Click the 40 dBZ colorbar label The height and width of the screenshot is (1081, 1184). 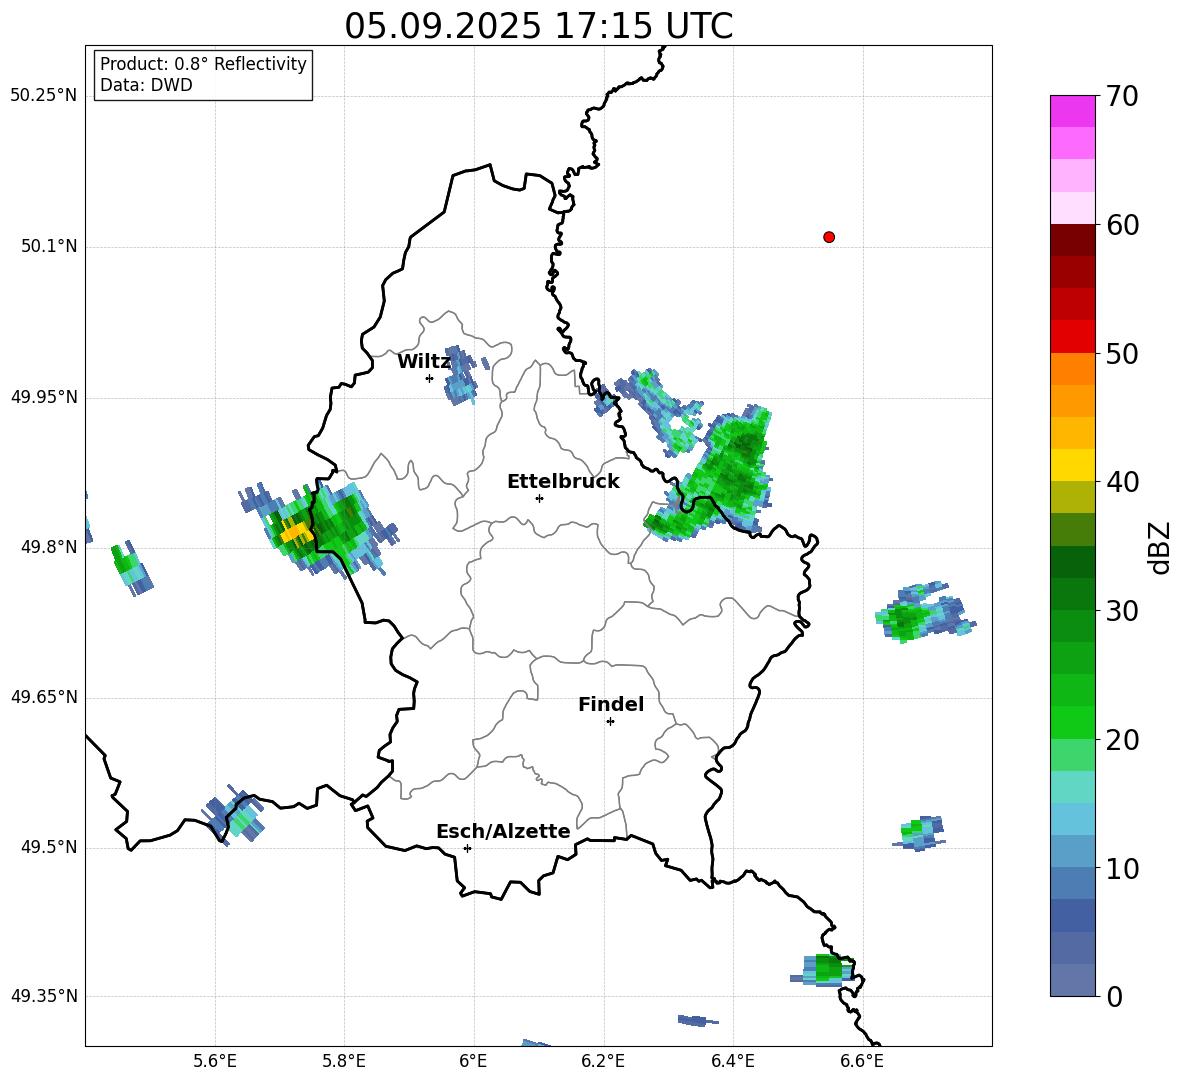point(1122,482)
